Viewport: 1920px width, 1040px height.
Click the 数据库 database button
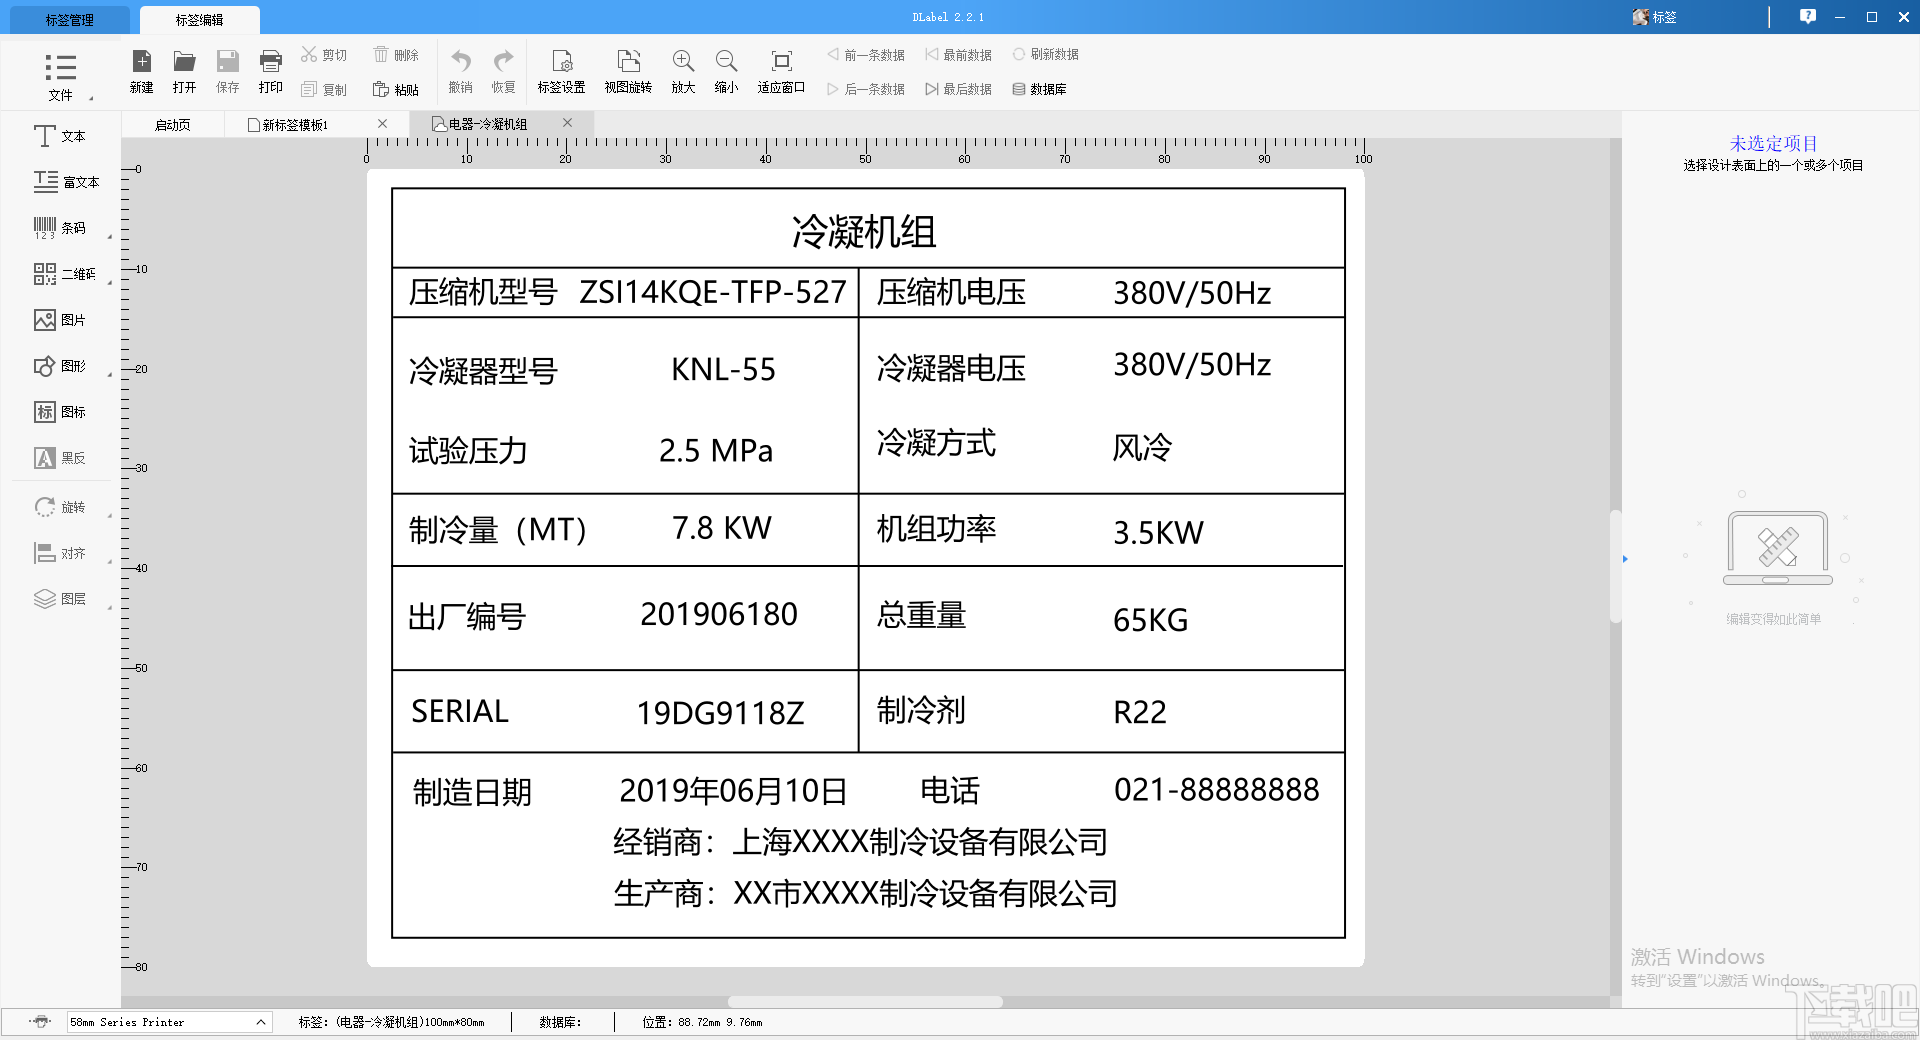coord(1040,88)
